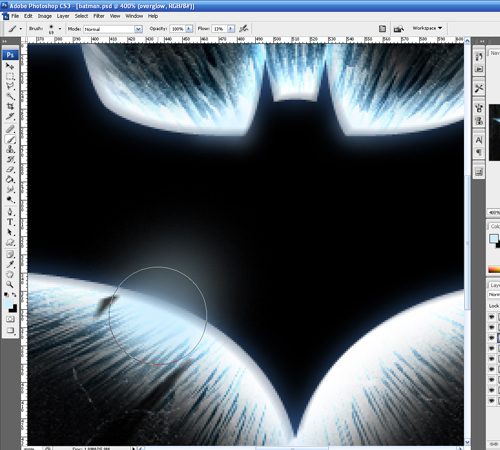Viewport: 500px width, 450px height.
Task: Toggle visibility of the fifth layer row
Action: (492, 359)
